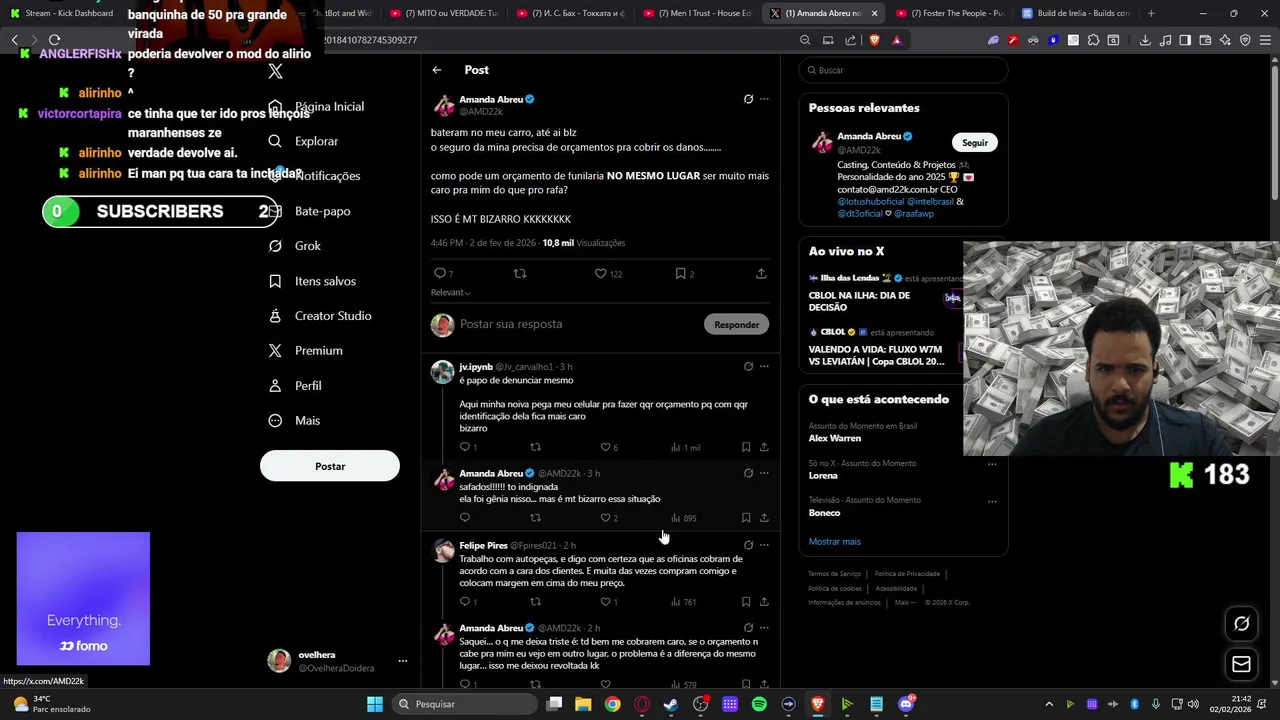
Task: Open floating messages envelope button
Action: (1241, 664)
